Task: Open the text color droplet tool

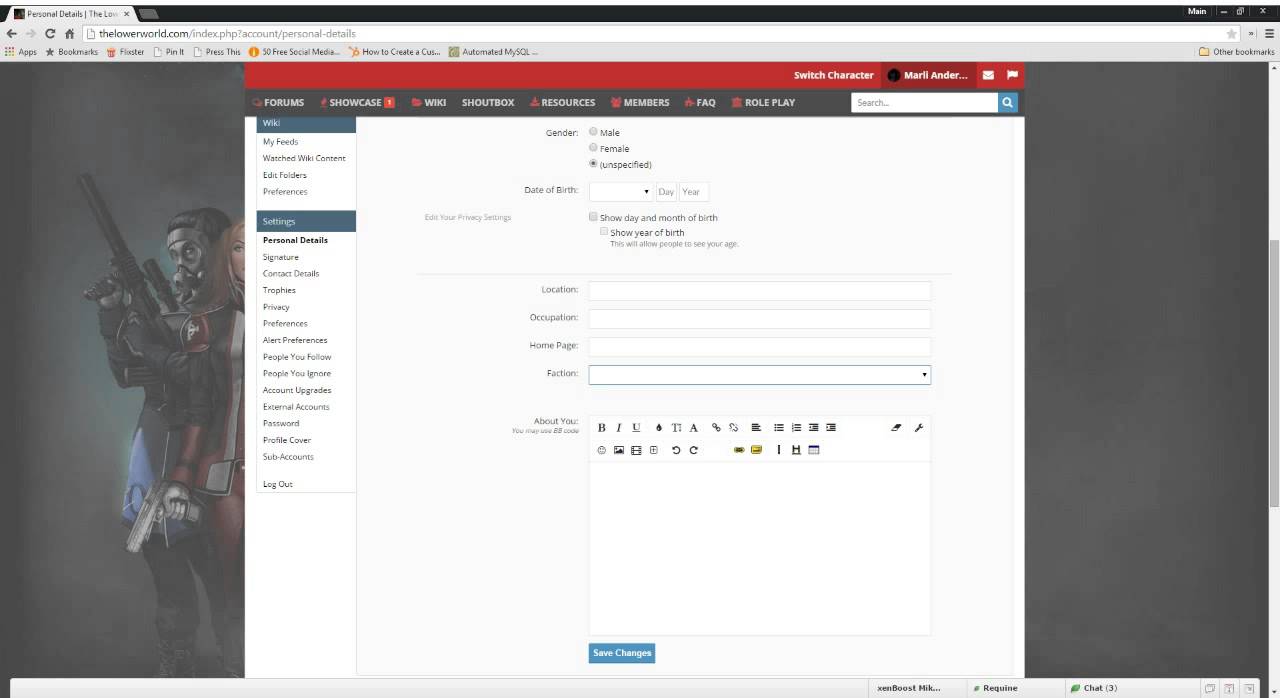Action: tap(659, 427)
